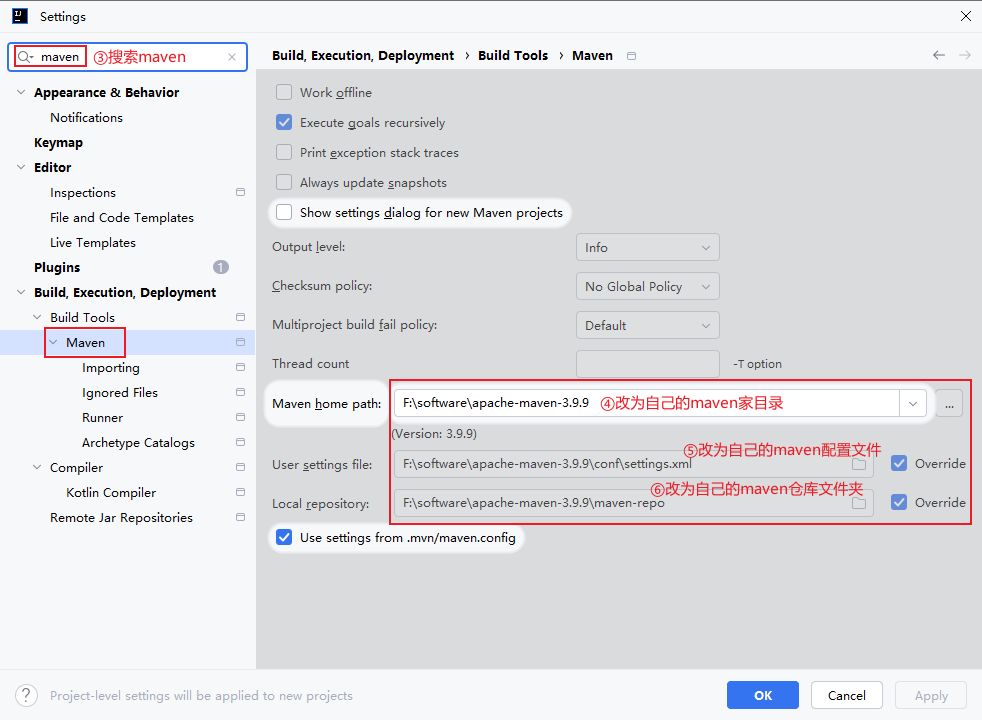The width and height of the screenshot is (982, 720).
Task: Click project-level icon on Archetype Catalogs row
Action: pyautogui.click(x=240, y=443)
